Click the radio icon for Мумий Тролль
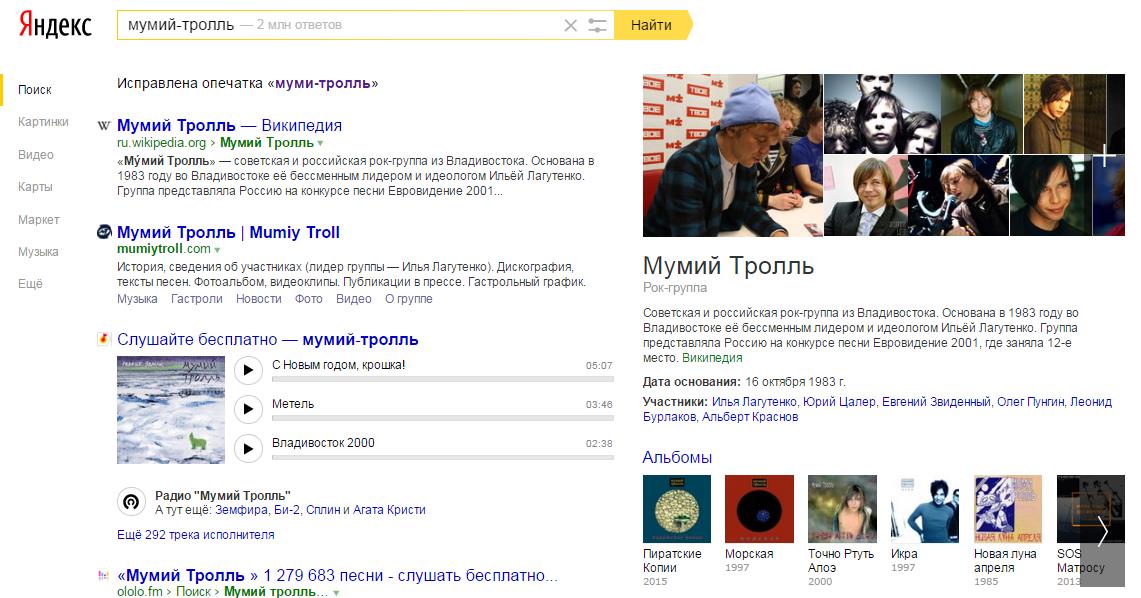This screenshot has width=1141, height=598. (x=131, y=501)
